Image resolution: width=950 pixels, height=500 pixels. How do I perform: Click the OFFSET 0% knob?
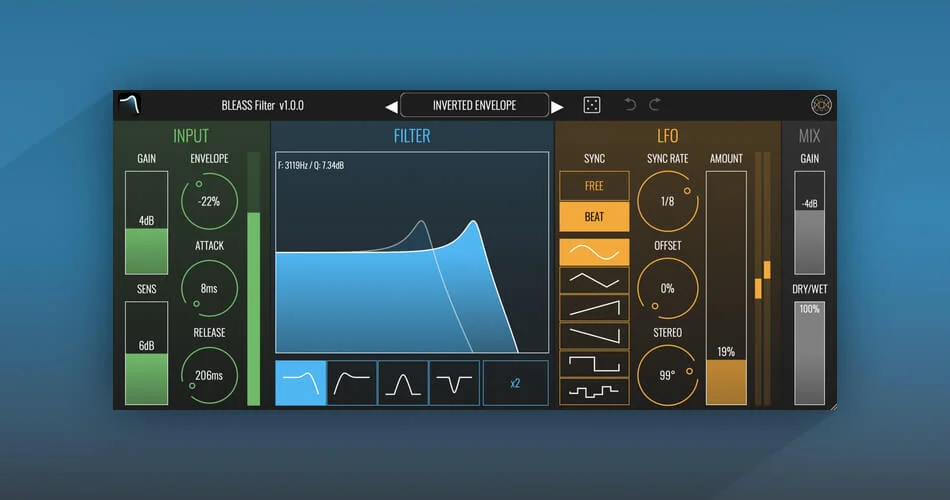pyautogui.click(x=667, y=288)
